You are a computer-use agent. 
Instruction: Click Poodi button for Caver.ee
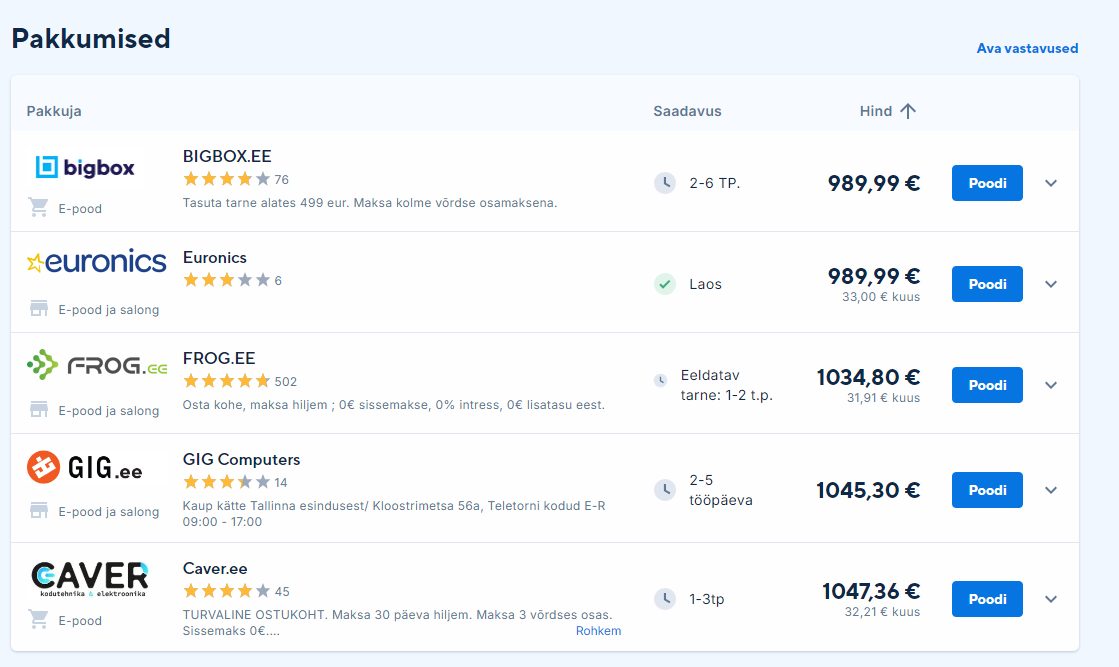(987, 599)
